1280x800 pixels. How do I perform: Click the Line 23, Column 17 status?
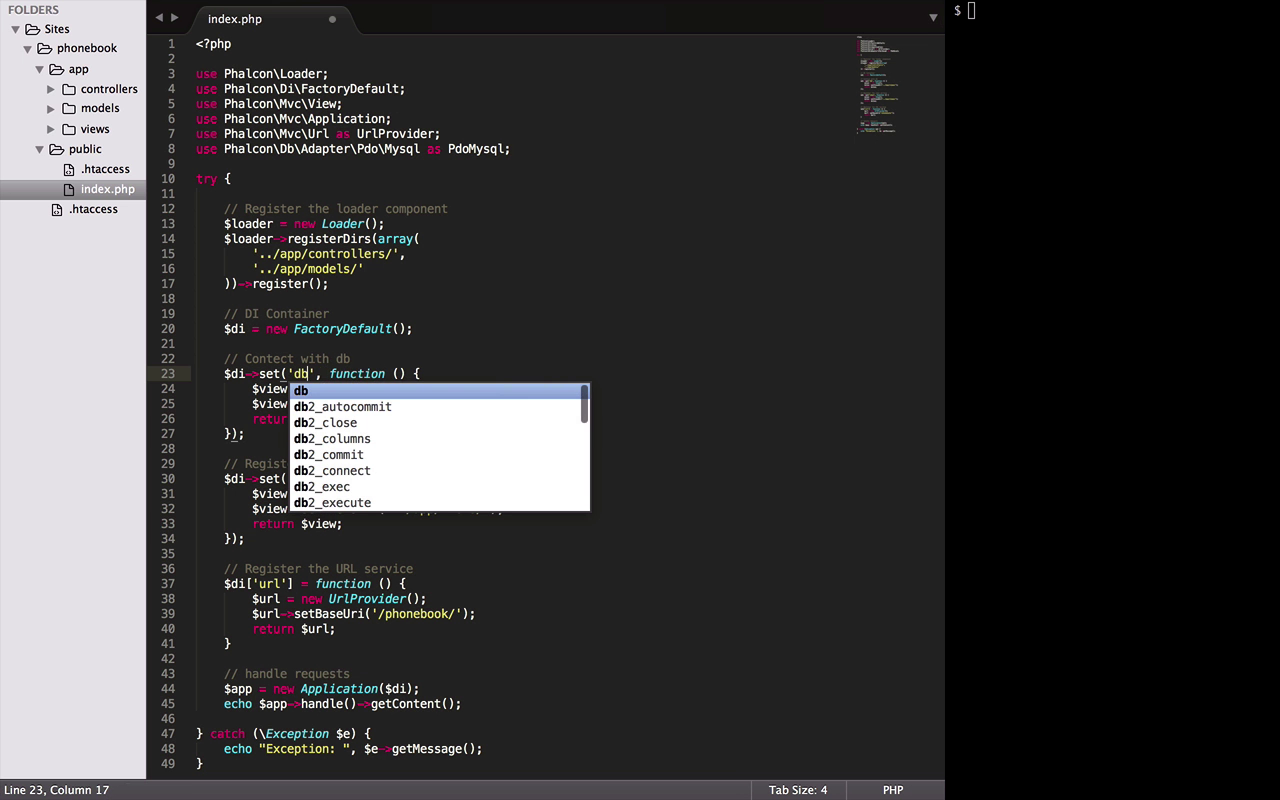[x=57, y=790]
